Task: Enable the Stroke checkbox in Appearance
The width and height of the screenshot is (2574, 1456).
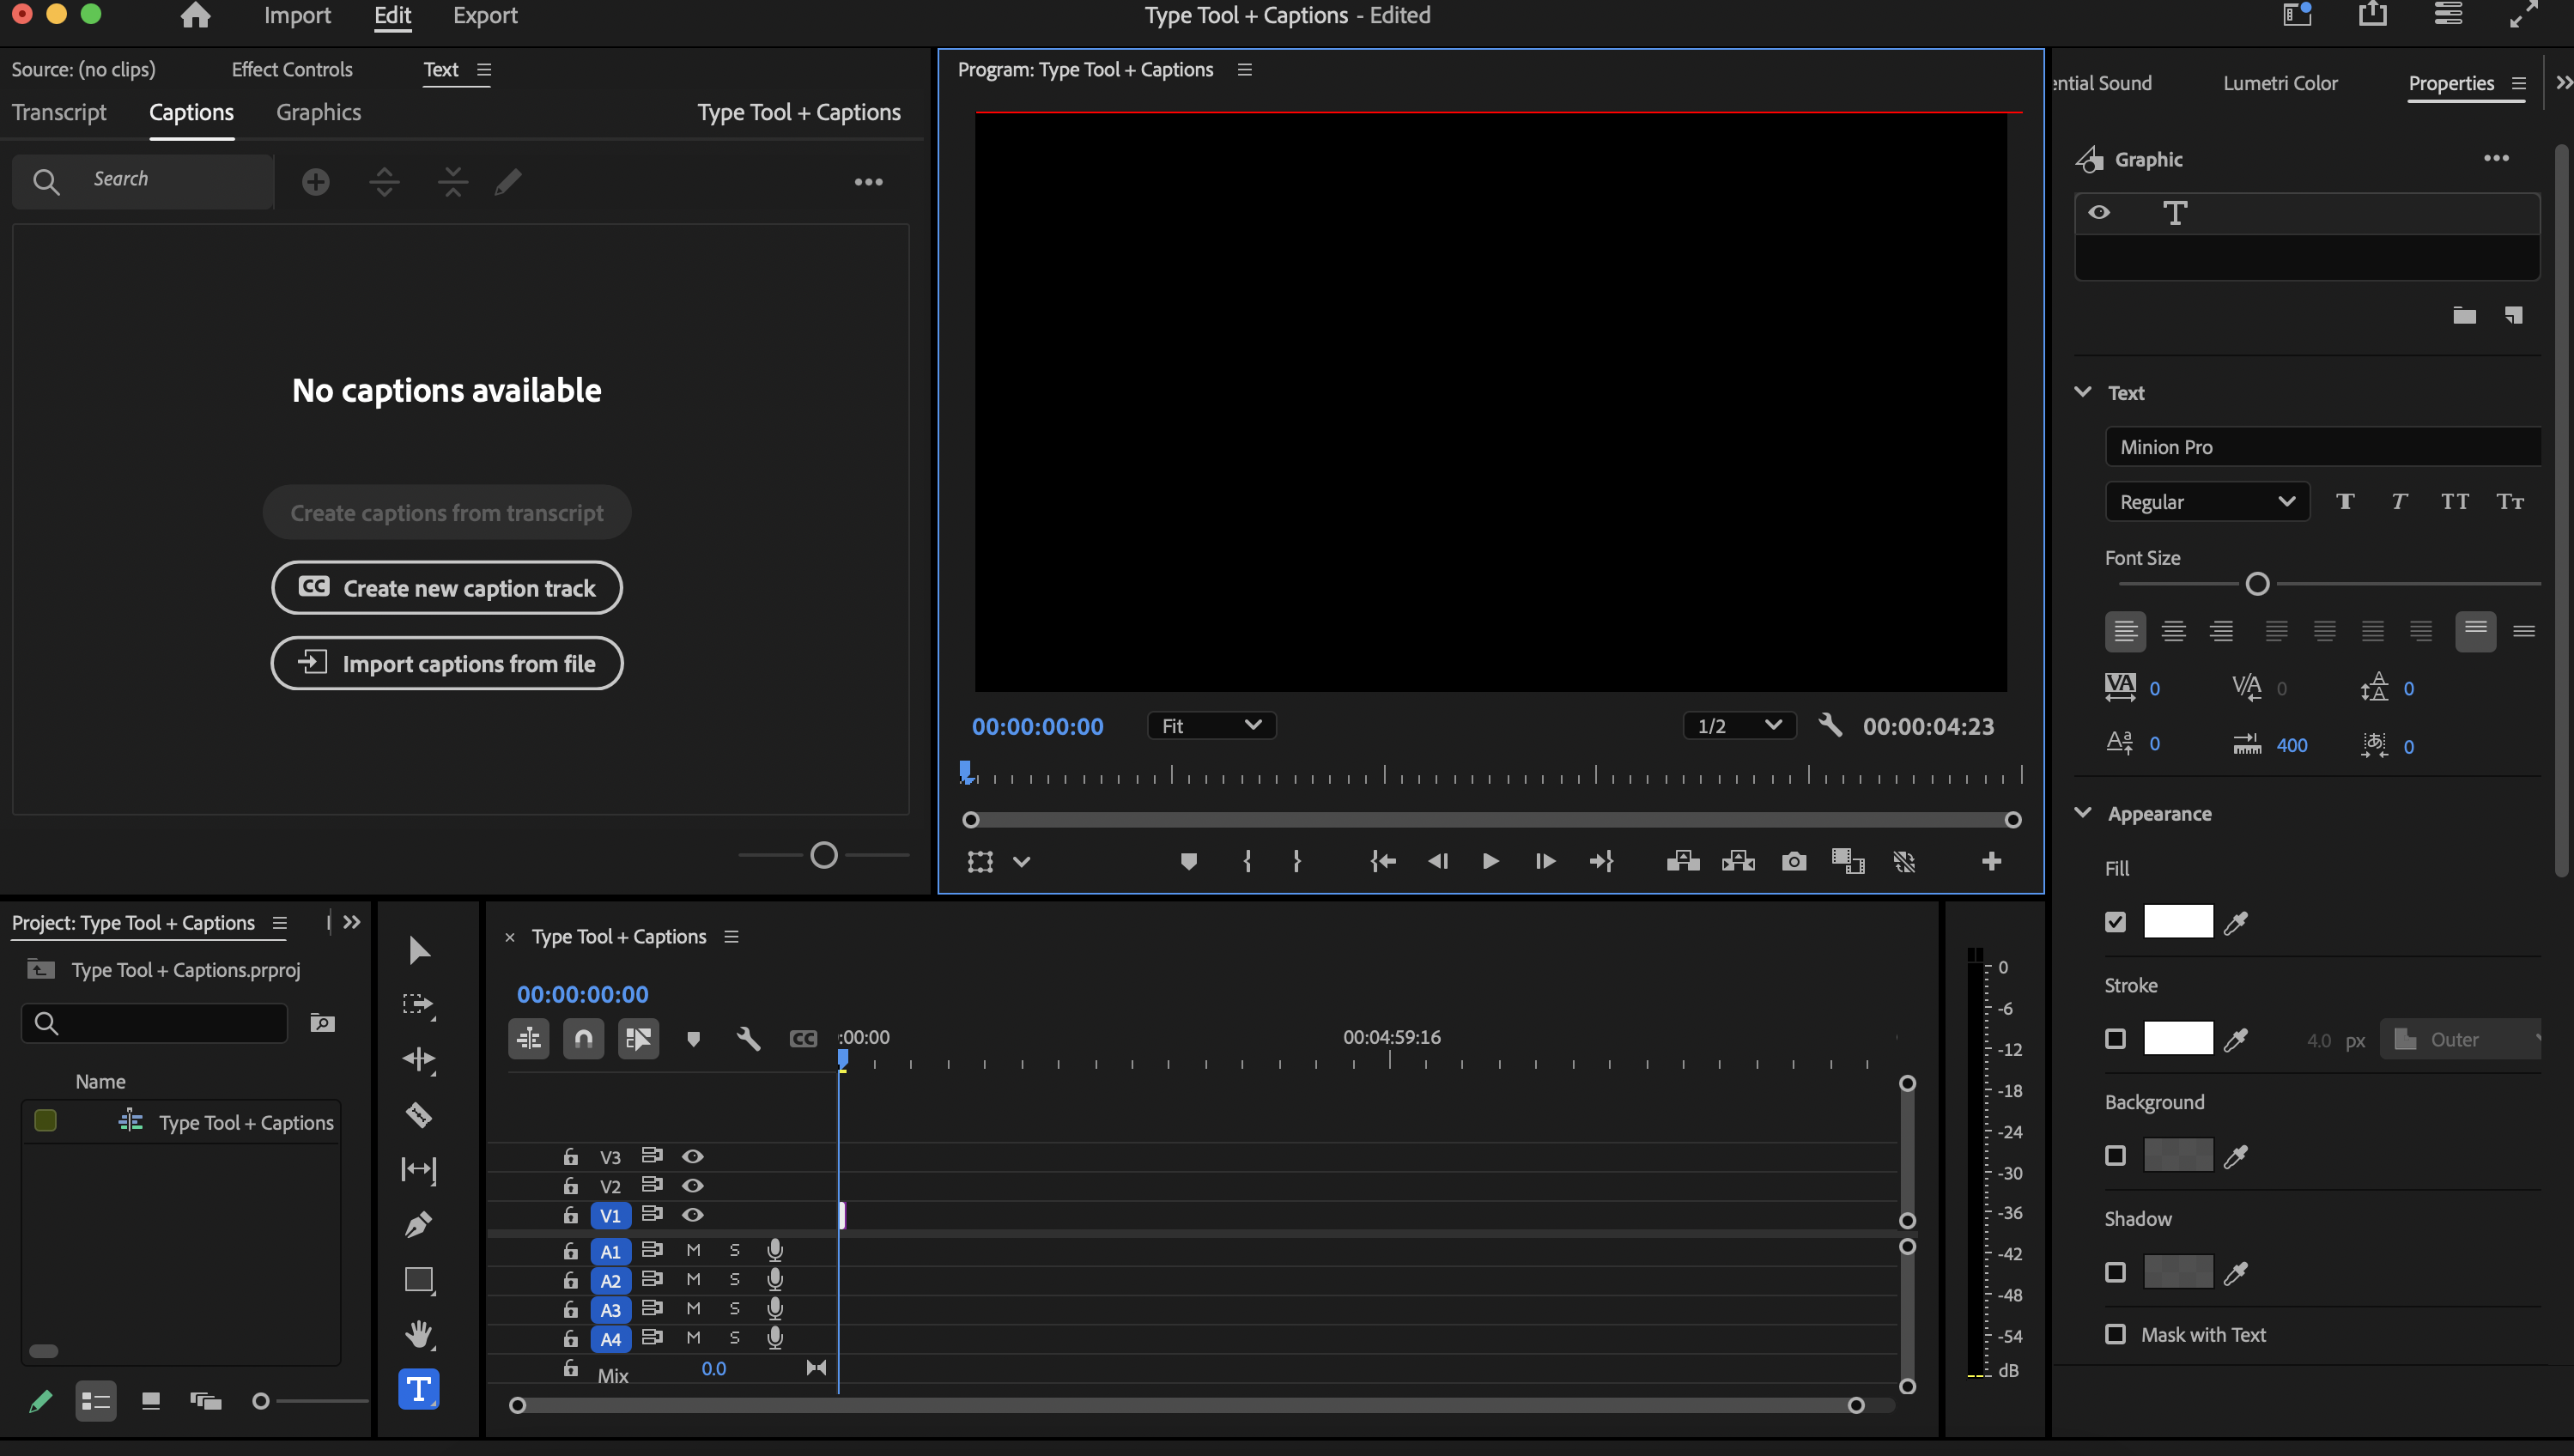Action: (x=2115, y=1038)
